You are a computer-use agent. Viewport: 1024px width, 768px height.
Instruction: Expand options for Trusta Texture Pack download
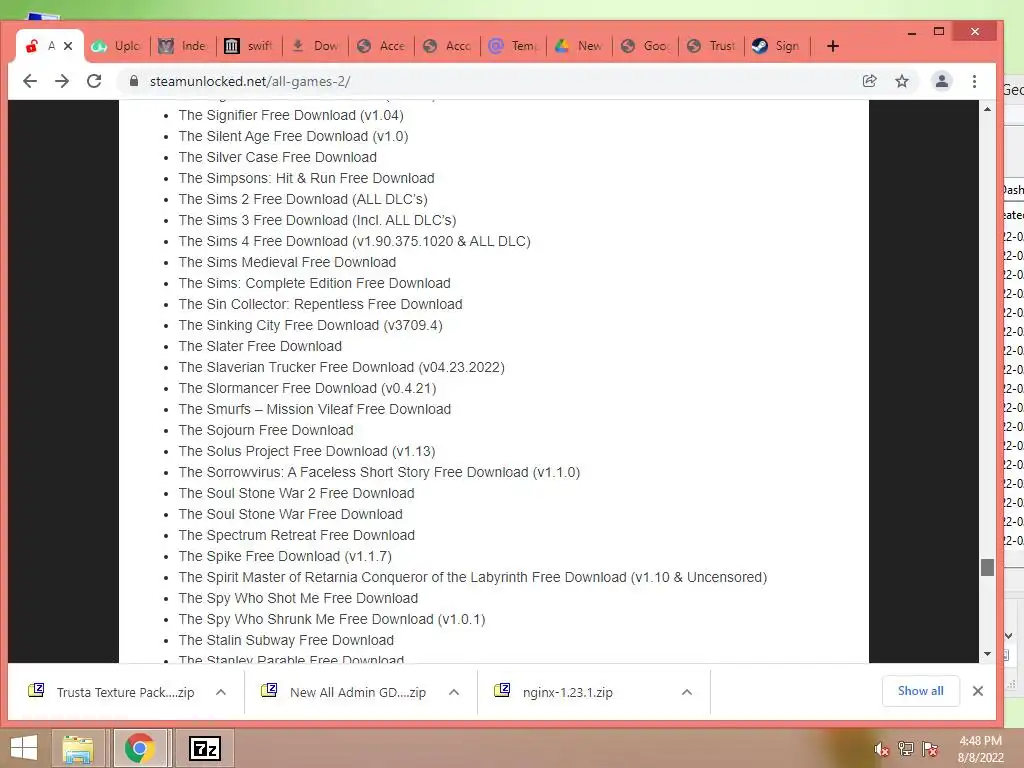[x=221, y=692]
